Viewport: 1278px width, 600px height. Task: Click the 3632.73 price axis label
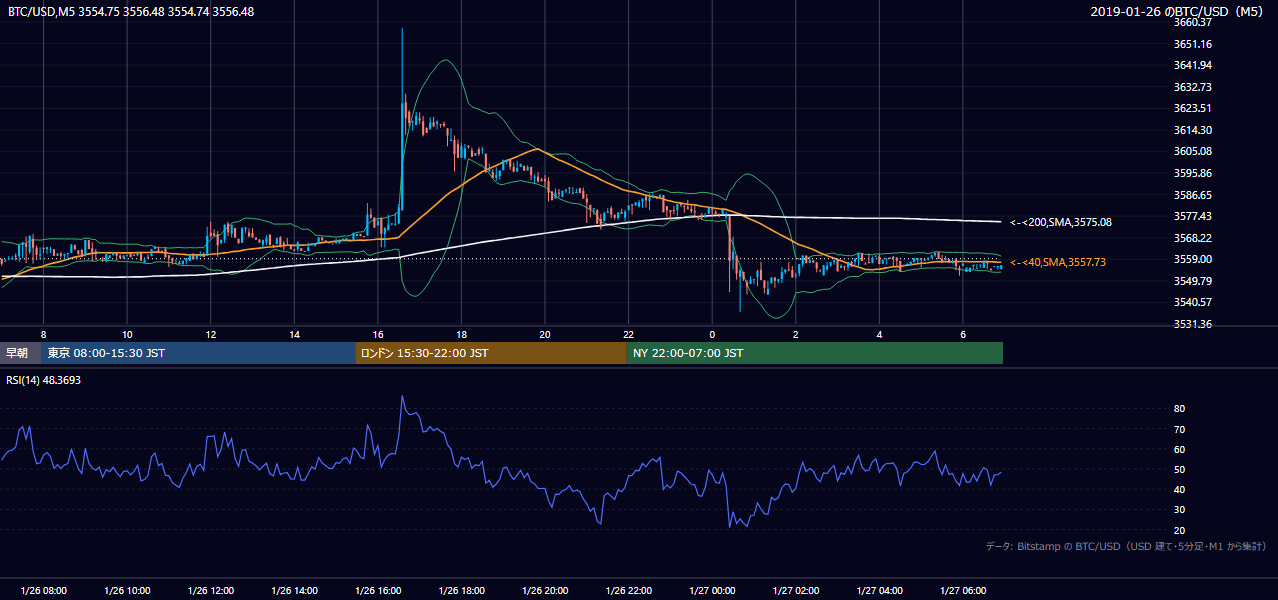[x=1193, y=87]
